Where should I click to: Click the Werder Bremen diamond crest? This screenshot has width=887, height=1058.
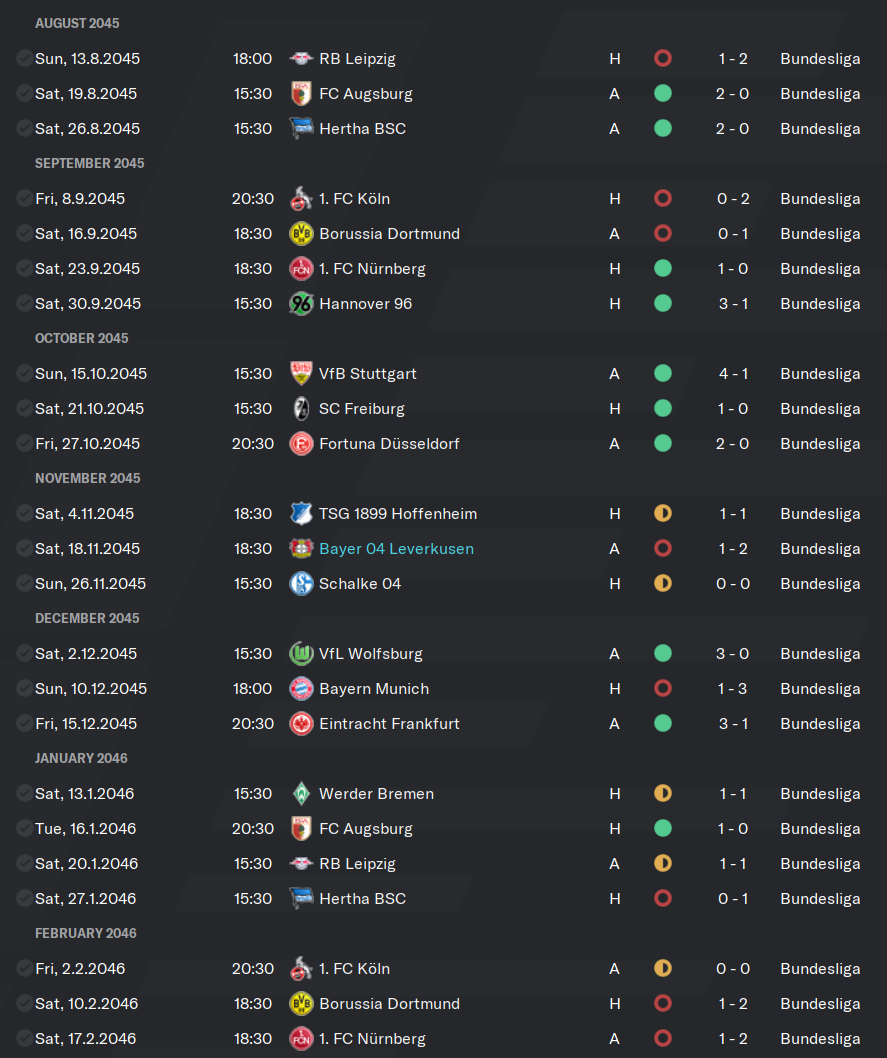click(x=301, y=794)
